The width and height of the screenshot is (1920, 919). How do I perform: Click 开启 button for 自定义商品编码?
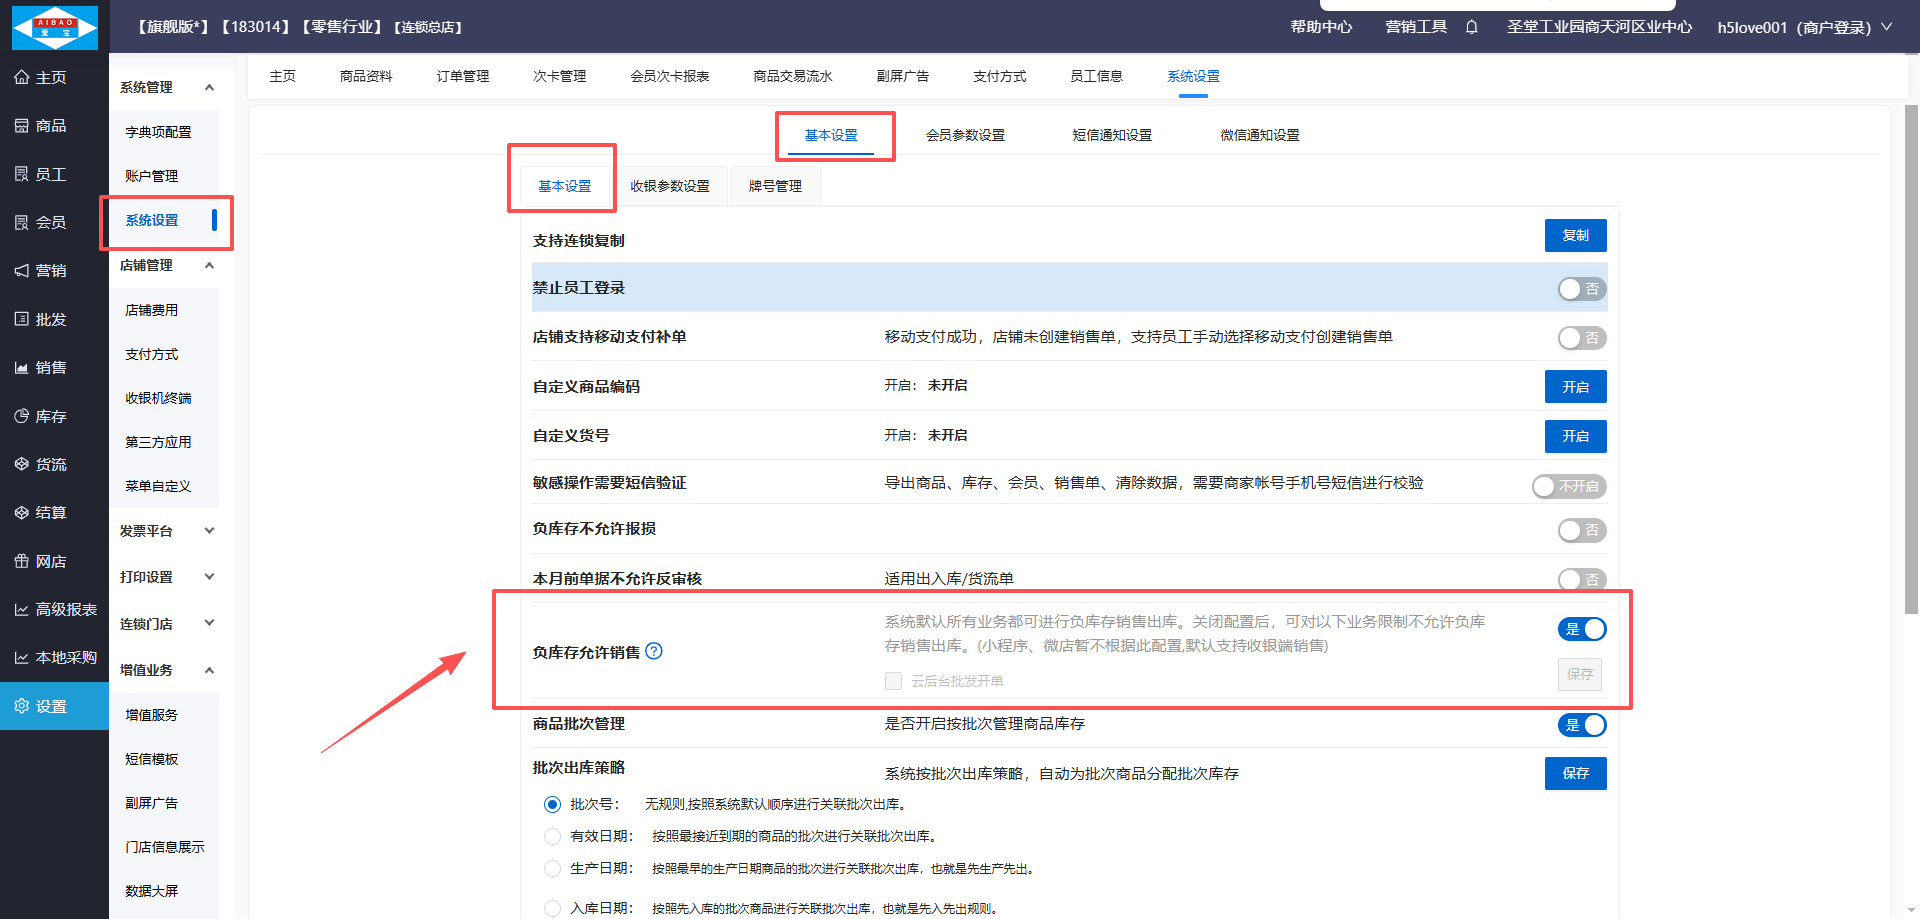click(x=1575, y=387)
